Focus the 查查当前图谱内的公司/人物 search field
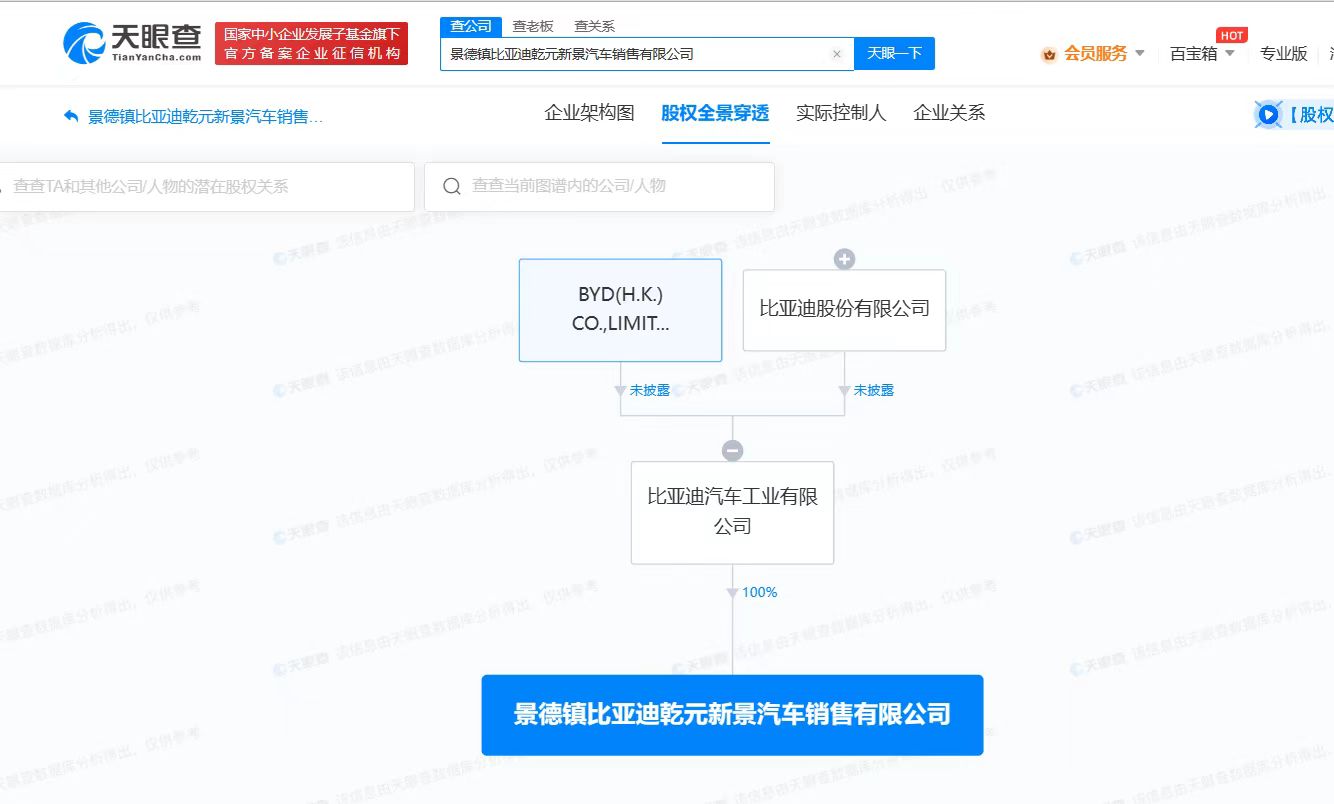This screenshot has height=804, width=1334. pyautogui.click(x=599, y=187)
